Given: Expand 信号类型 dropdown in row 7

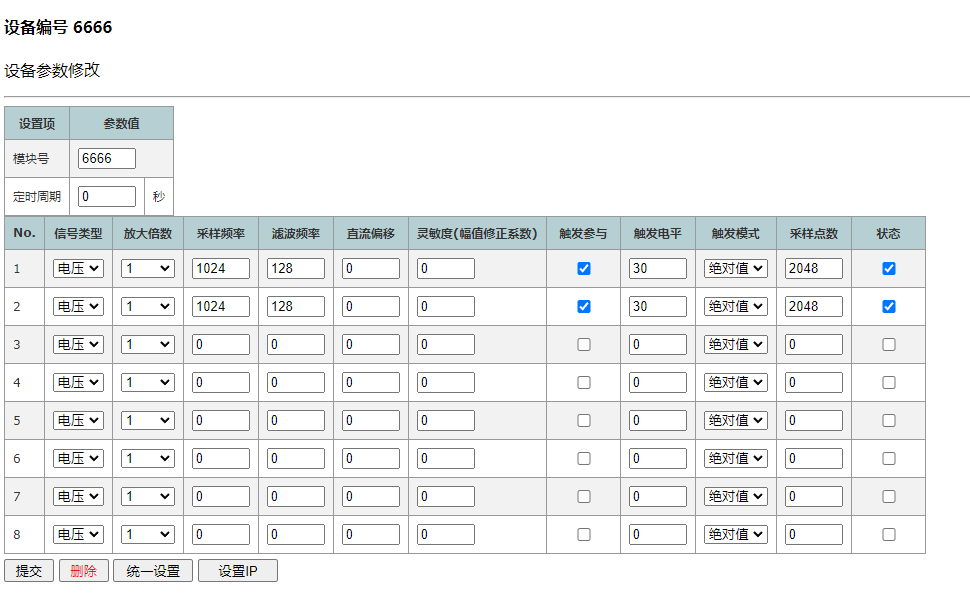Looking at the screenshot, I should (79, 497).
